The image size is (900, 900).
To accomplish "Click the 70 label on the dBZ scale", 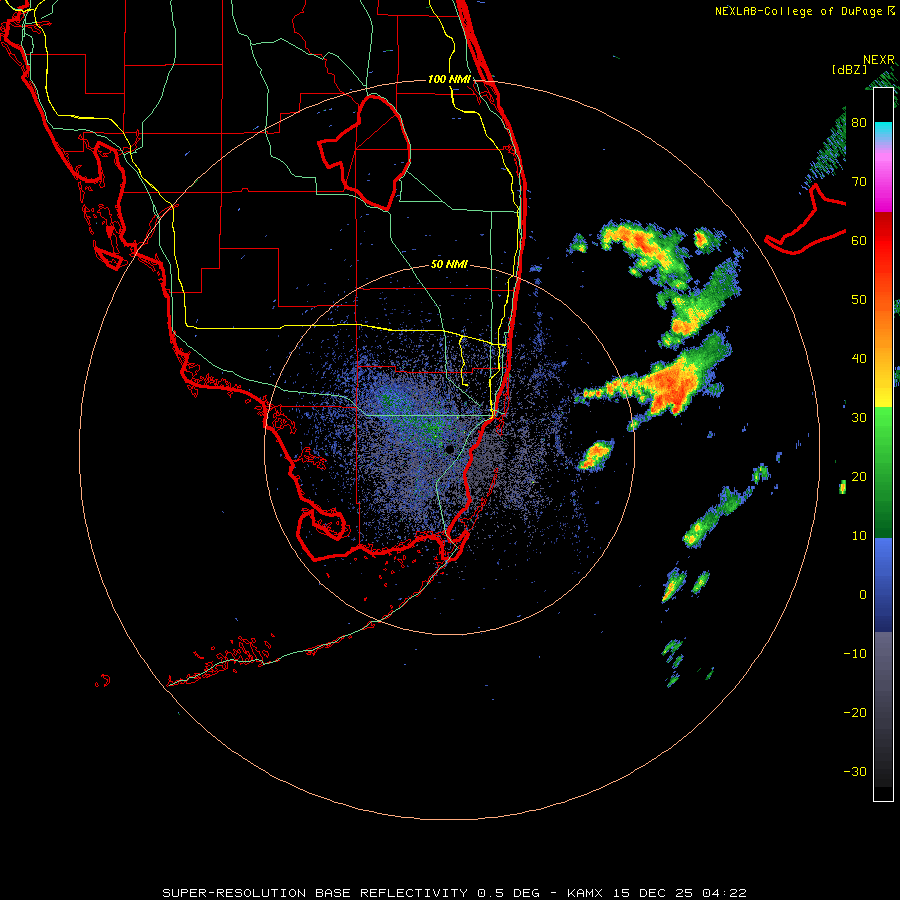I will (x=859, y=182).
